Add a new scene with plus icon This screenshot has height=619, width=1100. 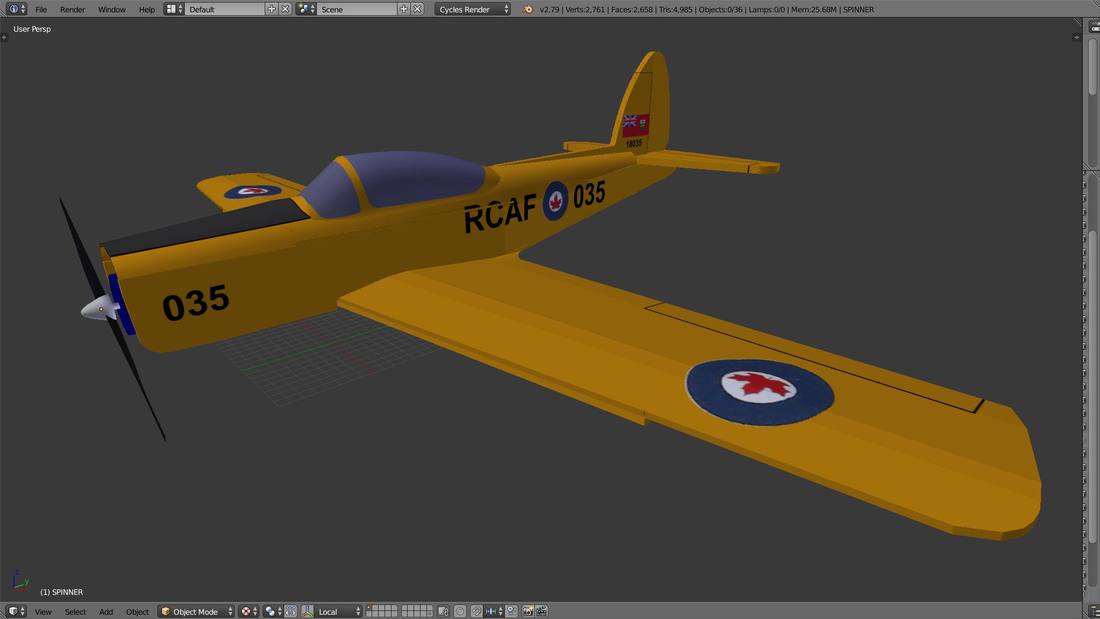(404, 9)
